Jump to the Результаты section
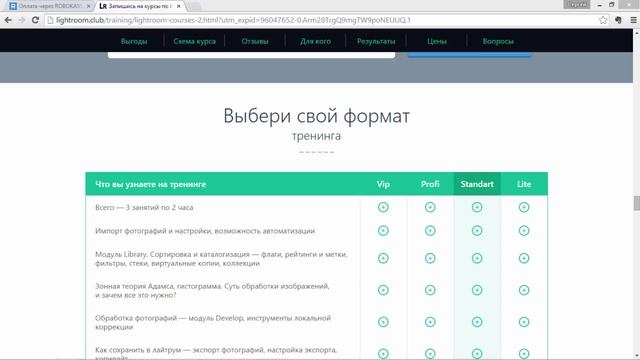This screenshot has height=360, width=640. (376, 41)
